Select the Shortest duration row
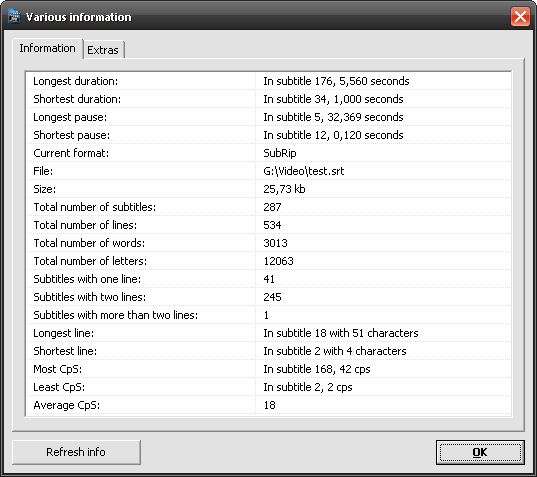This screenshot has width=537, height=477. pos(268,99)
